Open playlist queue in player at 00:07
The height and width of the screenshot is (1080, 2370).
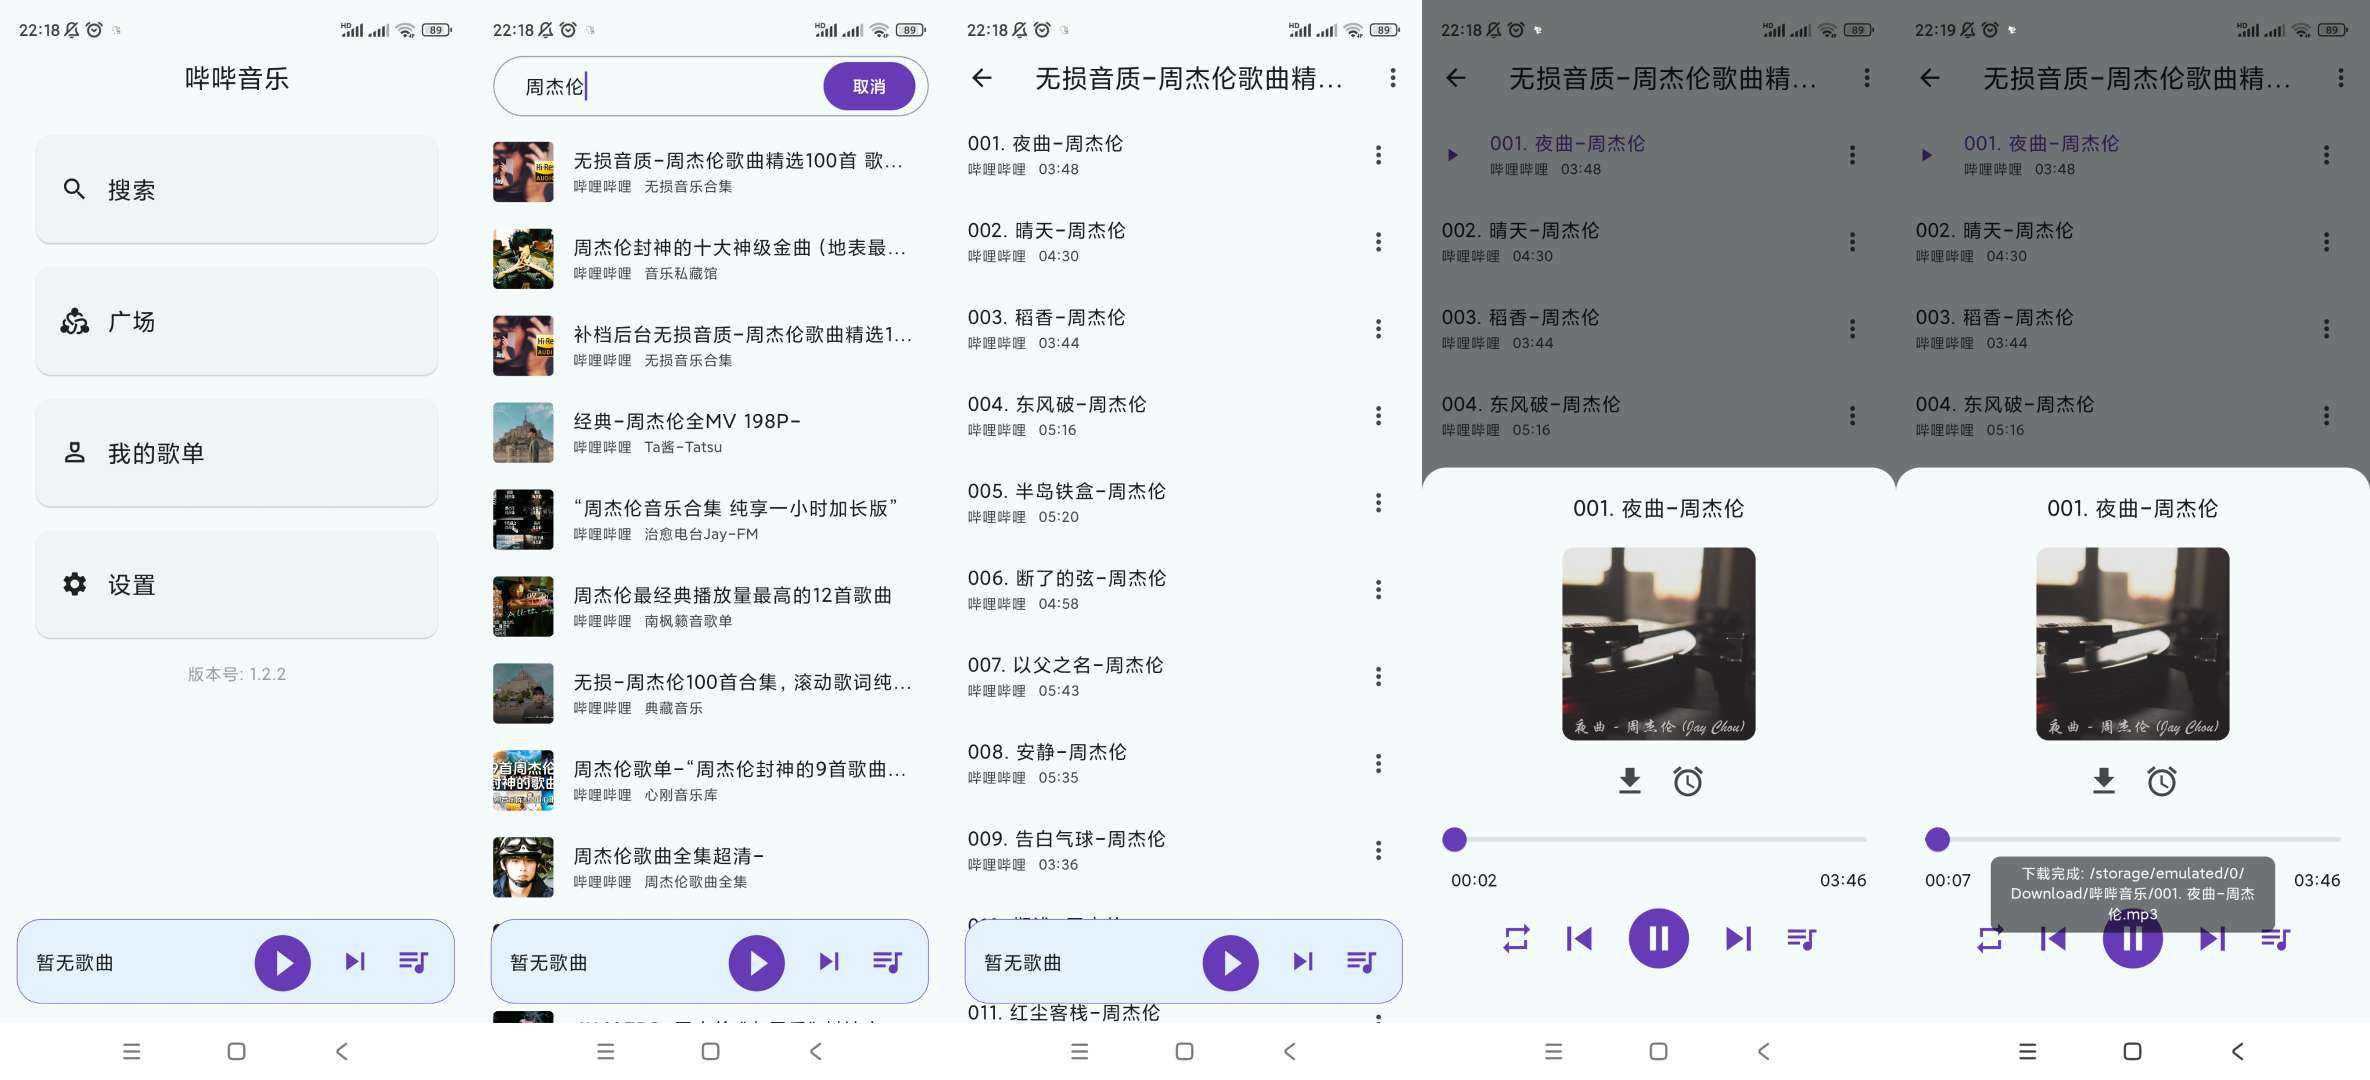[2275, 939]
